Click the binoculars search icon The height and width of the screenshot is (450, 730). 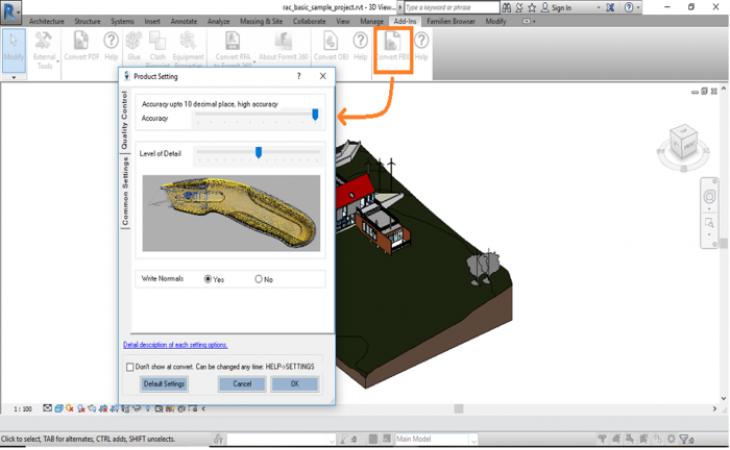tap(507, 7)
